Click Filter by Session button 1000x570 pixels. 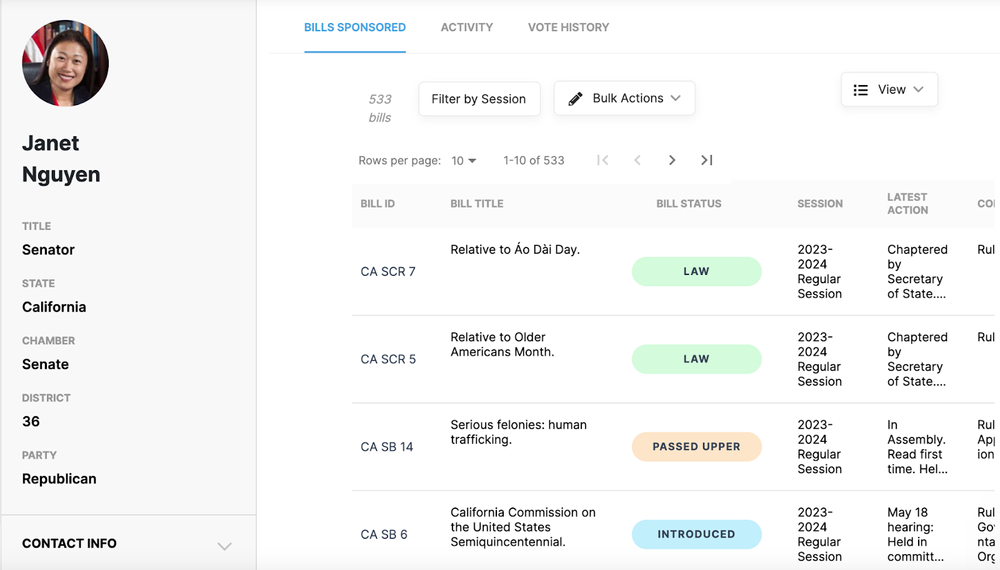[478, 99]
